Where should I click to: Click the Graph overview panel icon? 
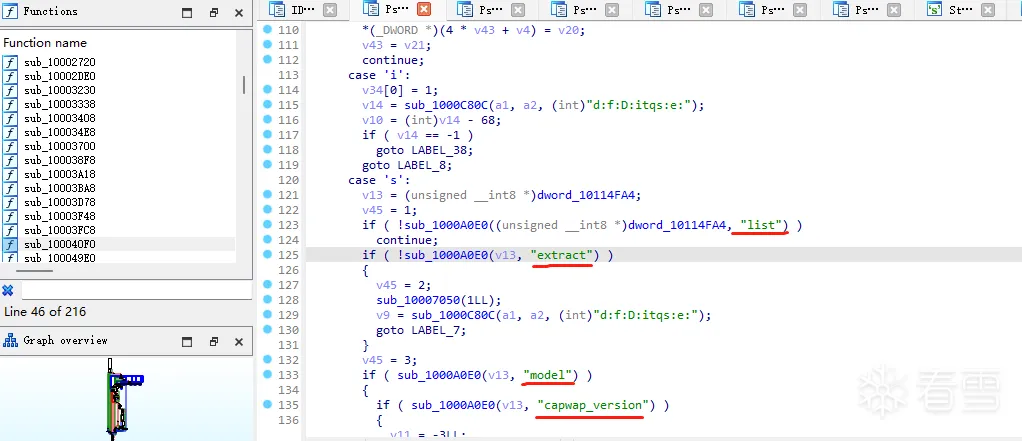pyautogui.click(x=10, y=341)
